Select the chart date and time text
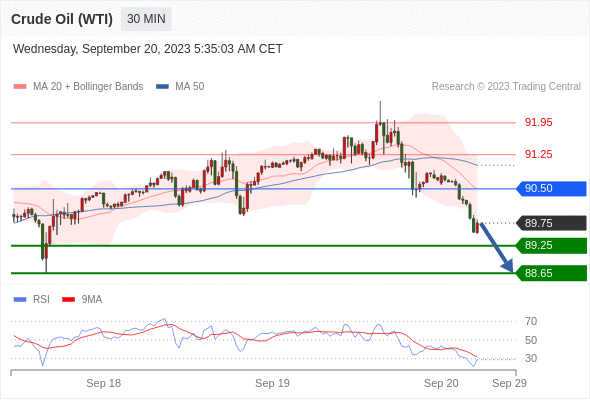This screenshot has width=590, height=400. pos(148,49)
